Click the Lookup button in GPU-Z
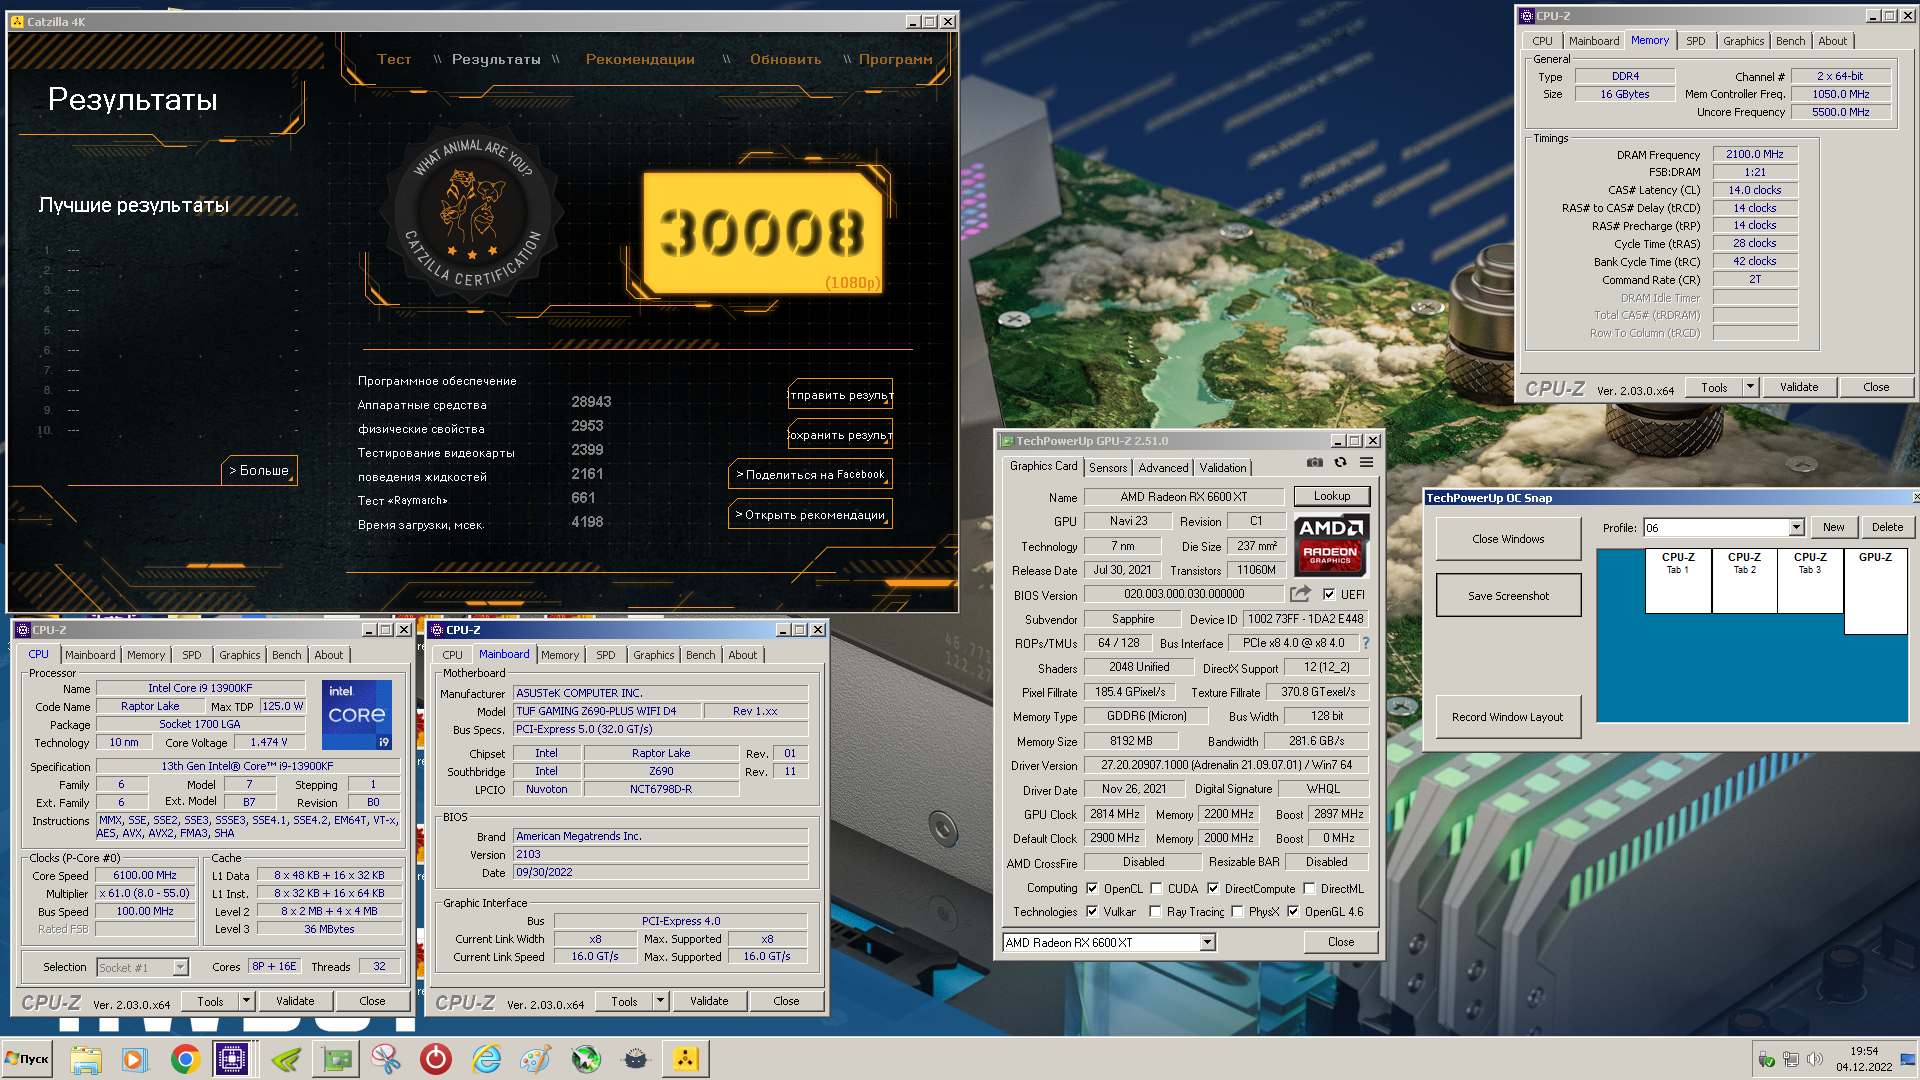 click(1331, 496)
